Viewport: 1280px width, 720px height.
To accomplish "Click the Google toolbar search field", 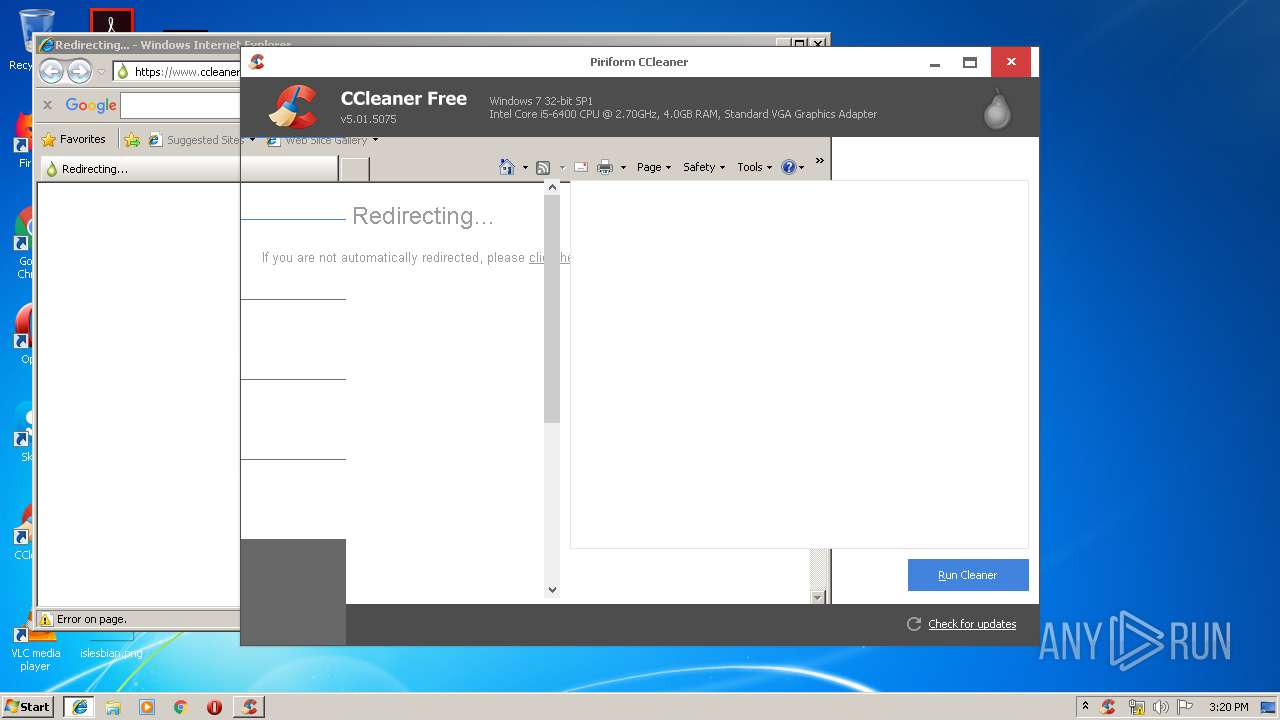I will click(181, 105).
